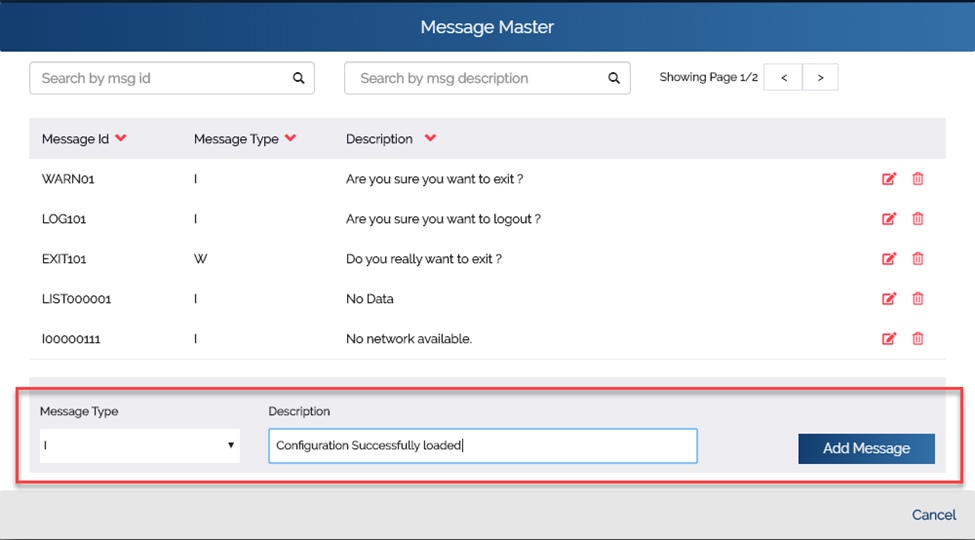Focus the Search by msg id field
Viewport: 975px width, 540px height.
click(x=172, y=78)
